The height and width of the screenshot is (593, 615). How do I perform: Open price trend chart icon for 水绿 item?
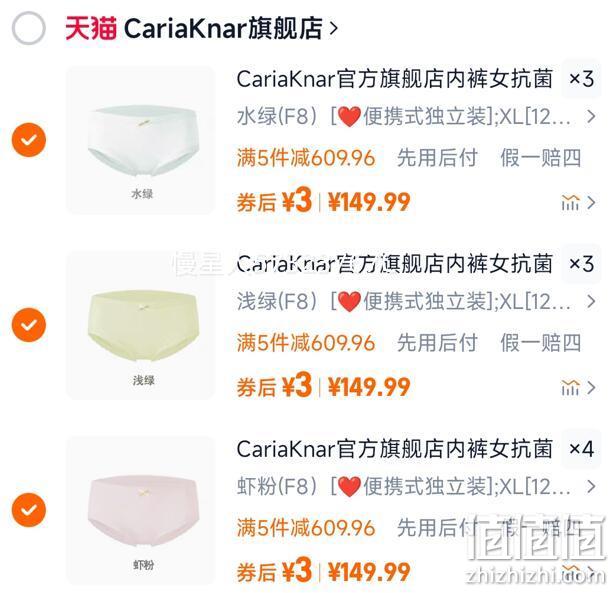(570, 202)
